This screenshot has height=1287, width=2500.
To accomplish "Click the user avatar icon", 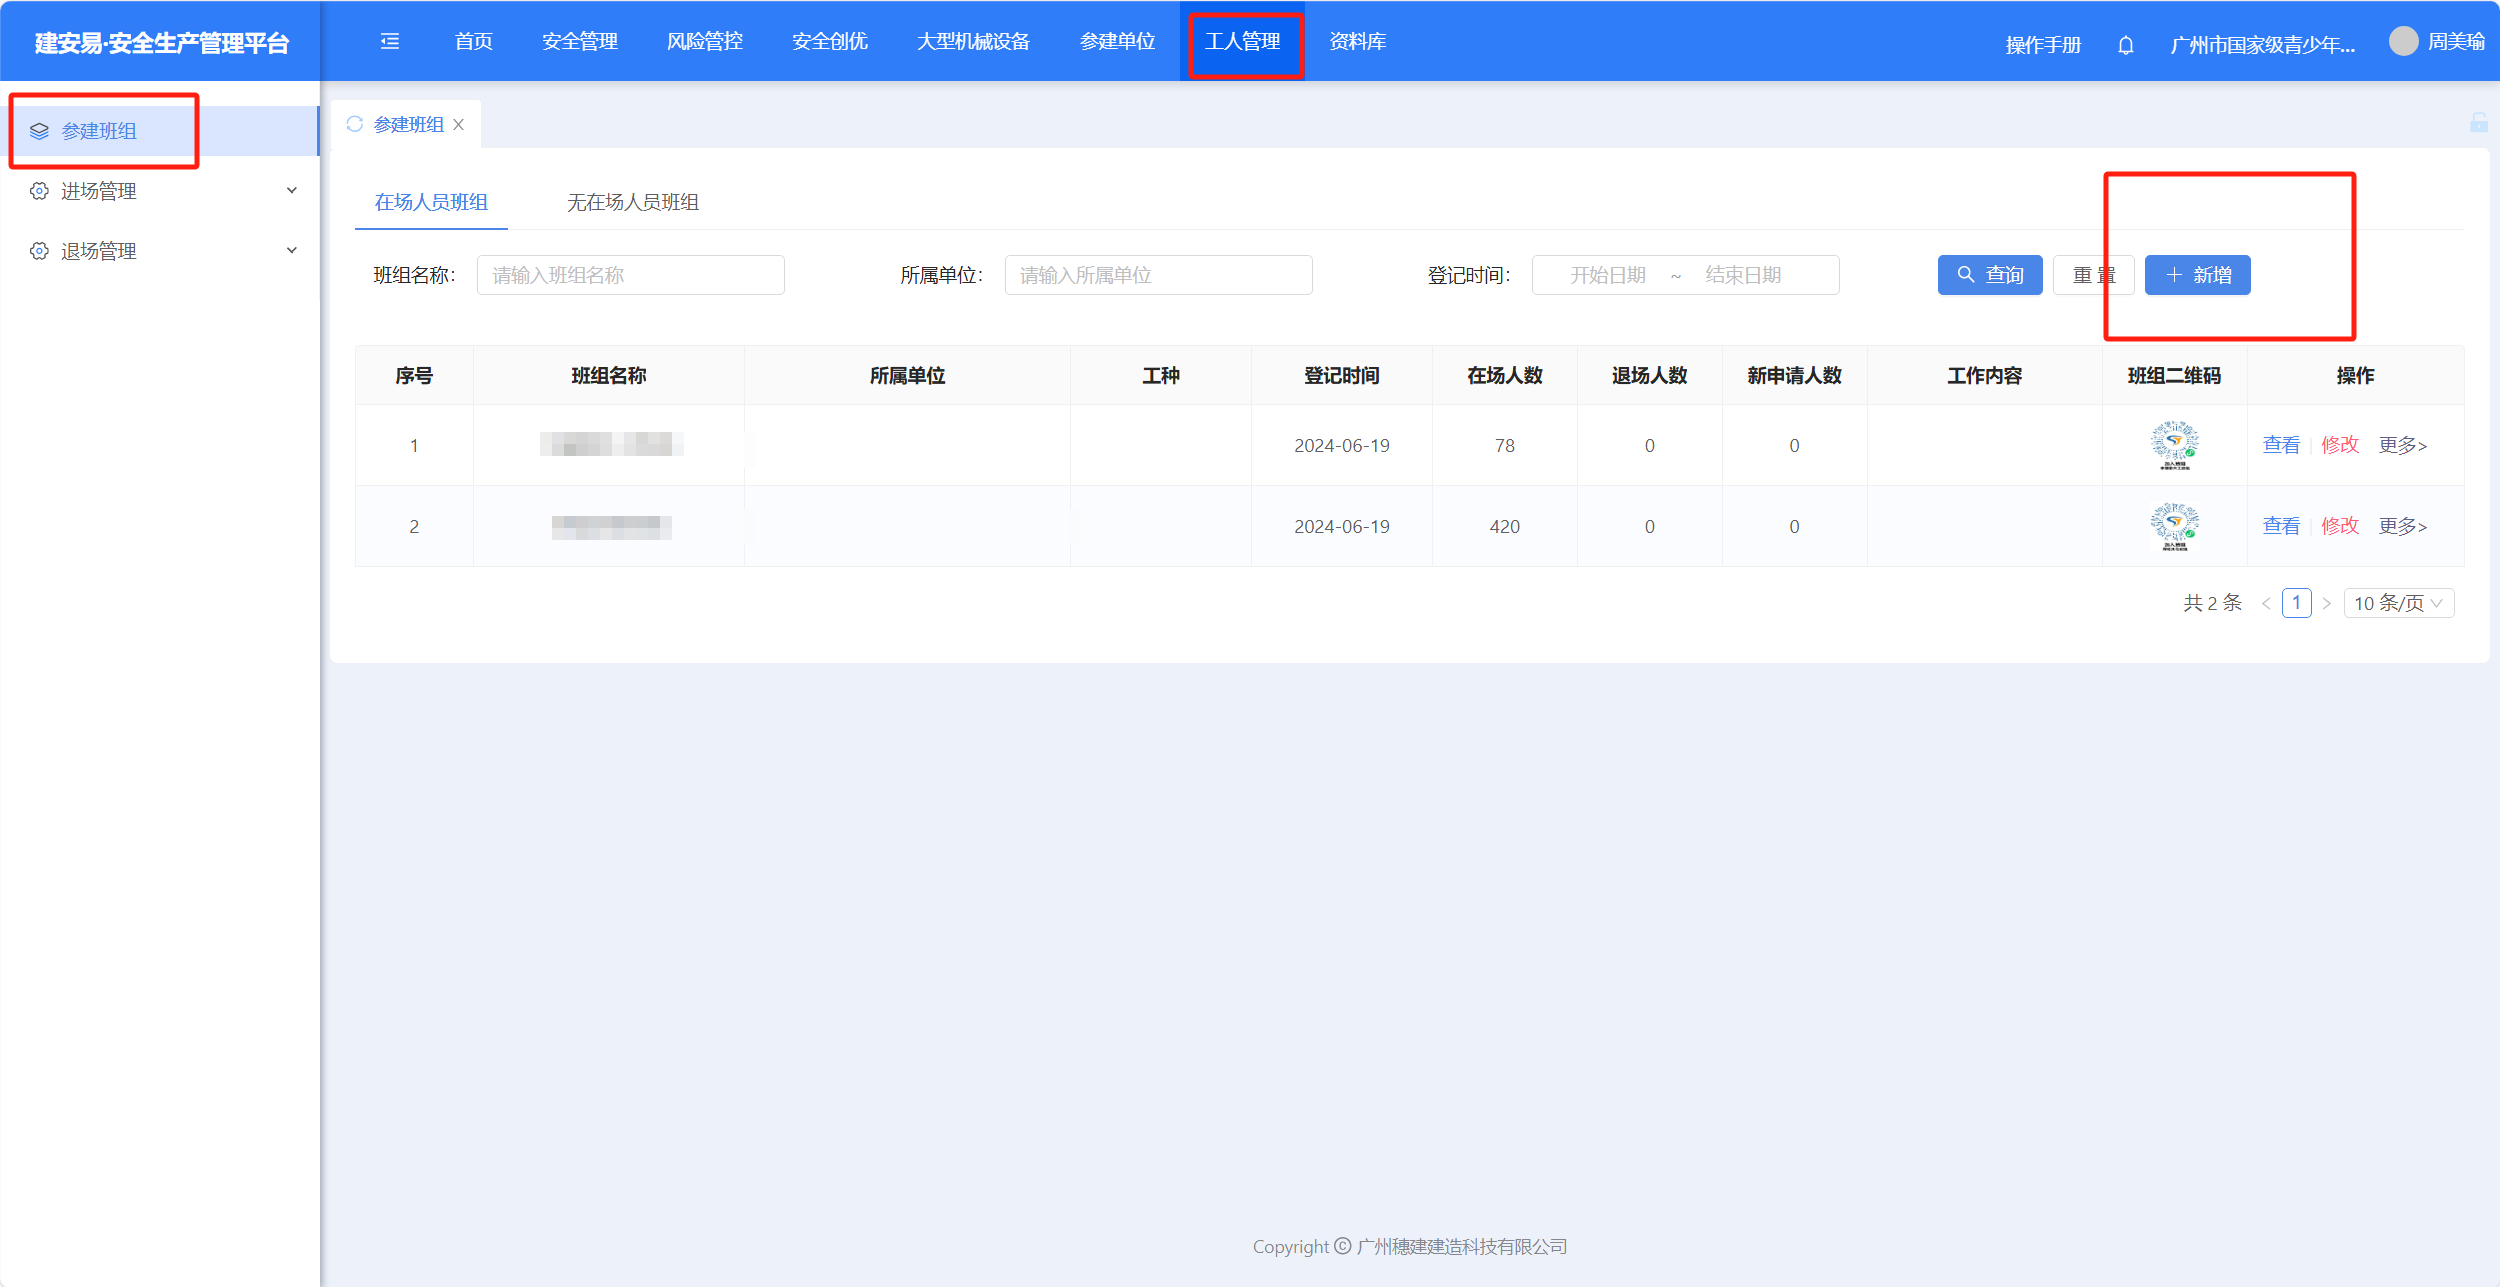I will pyautogui.click(x=2403, y=41).
